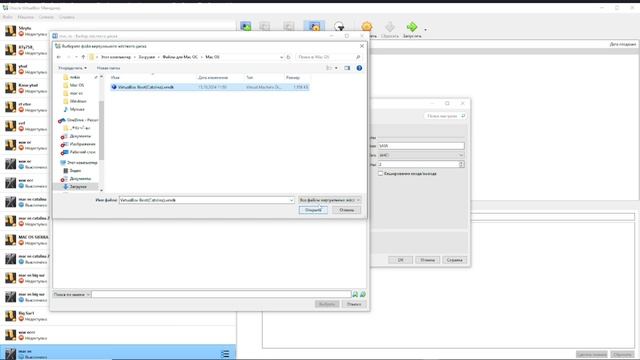Select the MAC OS SIERRA virtual machine
The image size is (640, 360).
click(25, 240)
